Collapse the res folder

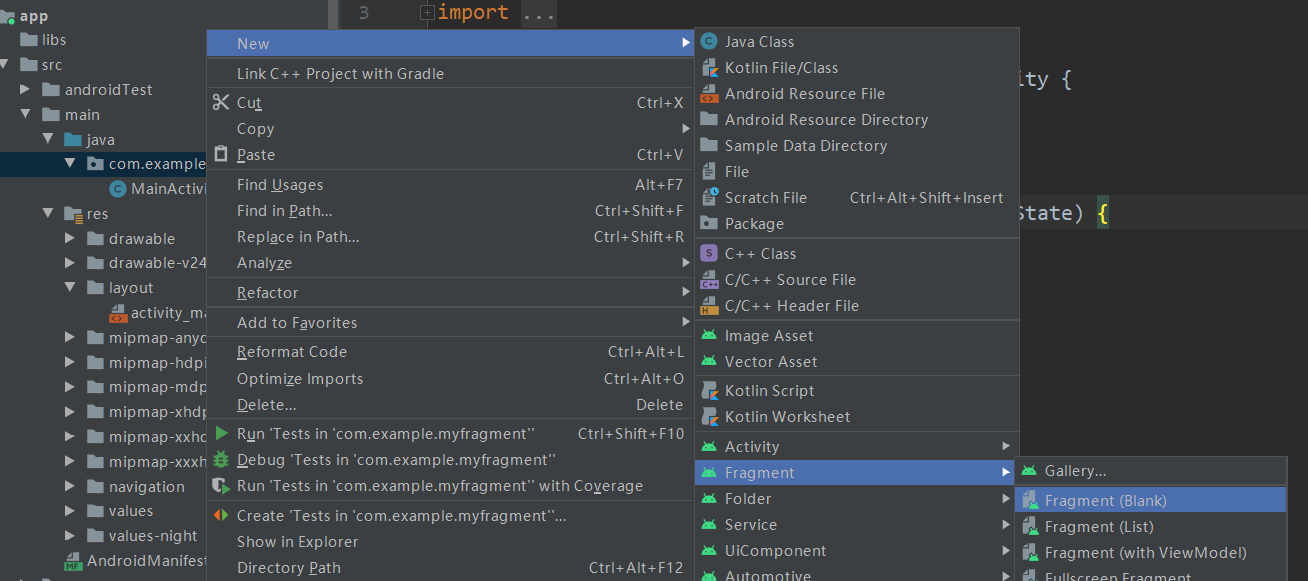click(47, 214)
